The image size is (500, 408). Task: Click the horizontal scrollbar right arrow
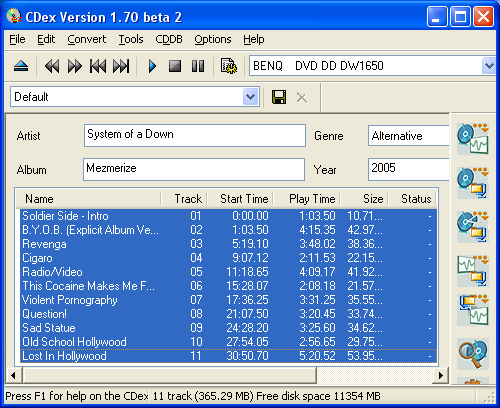click(x=441, y=375)
